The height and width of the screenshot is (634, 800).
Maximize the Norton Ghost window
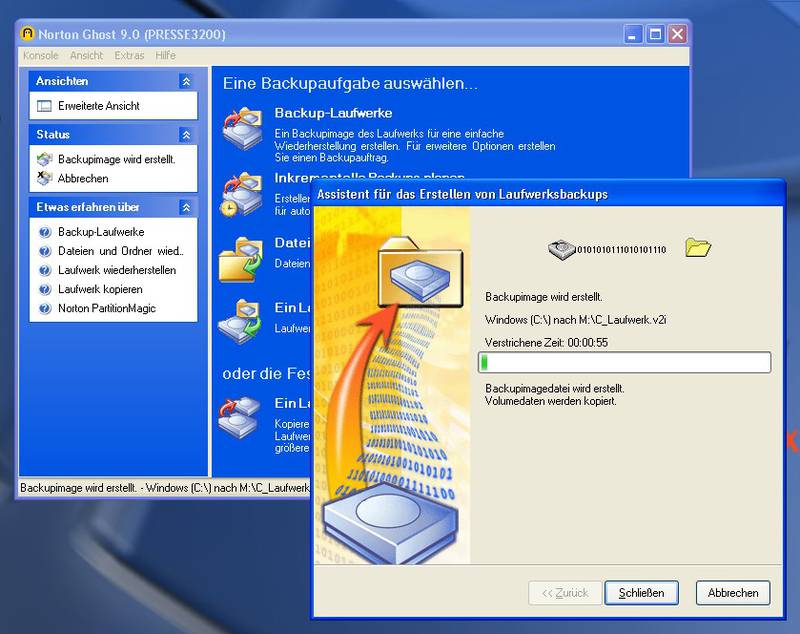(x=656, y=35)
